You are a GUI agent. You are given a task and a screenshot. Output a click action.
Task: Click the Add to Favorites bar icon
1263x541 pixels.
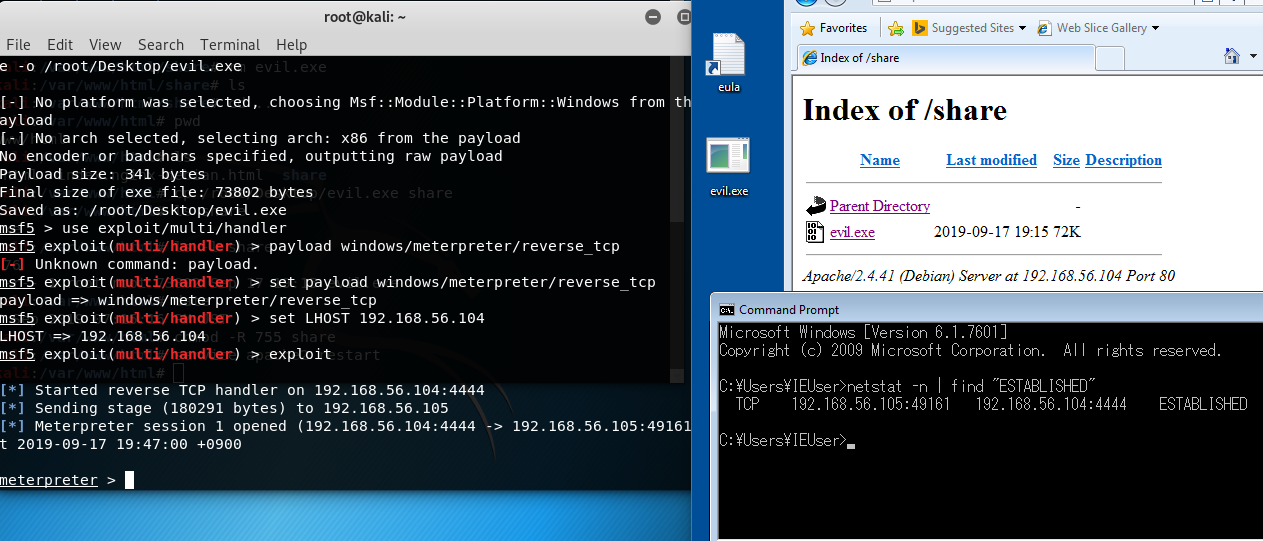pos(896,28)
